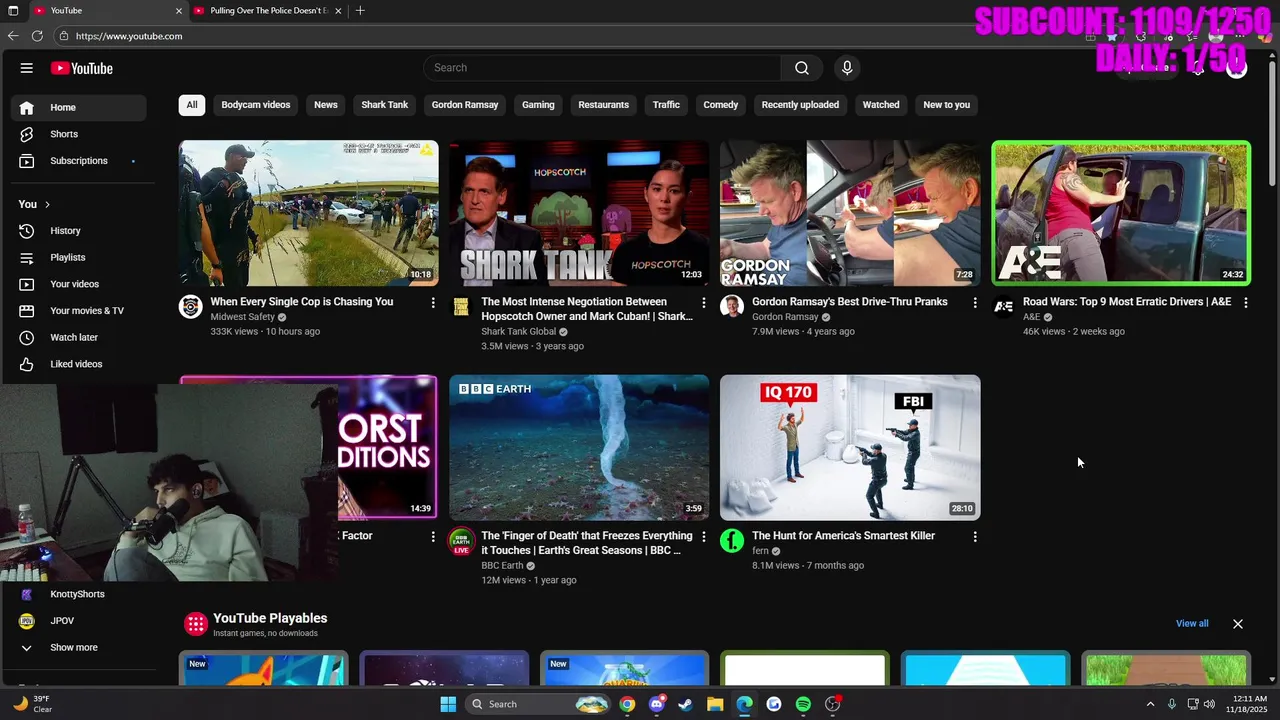Open BBC Earth live channel avatar

coord(461,542)
